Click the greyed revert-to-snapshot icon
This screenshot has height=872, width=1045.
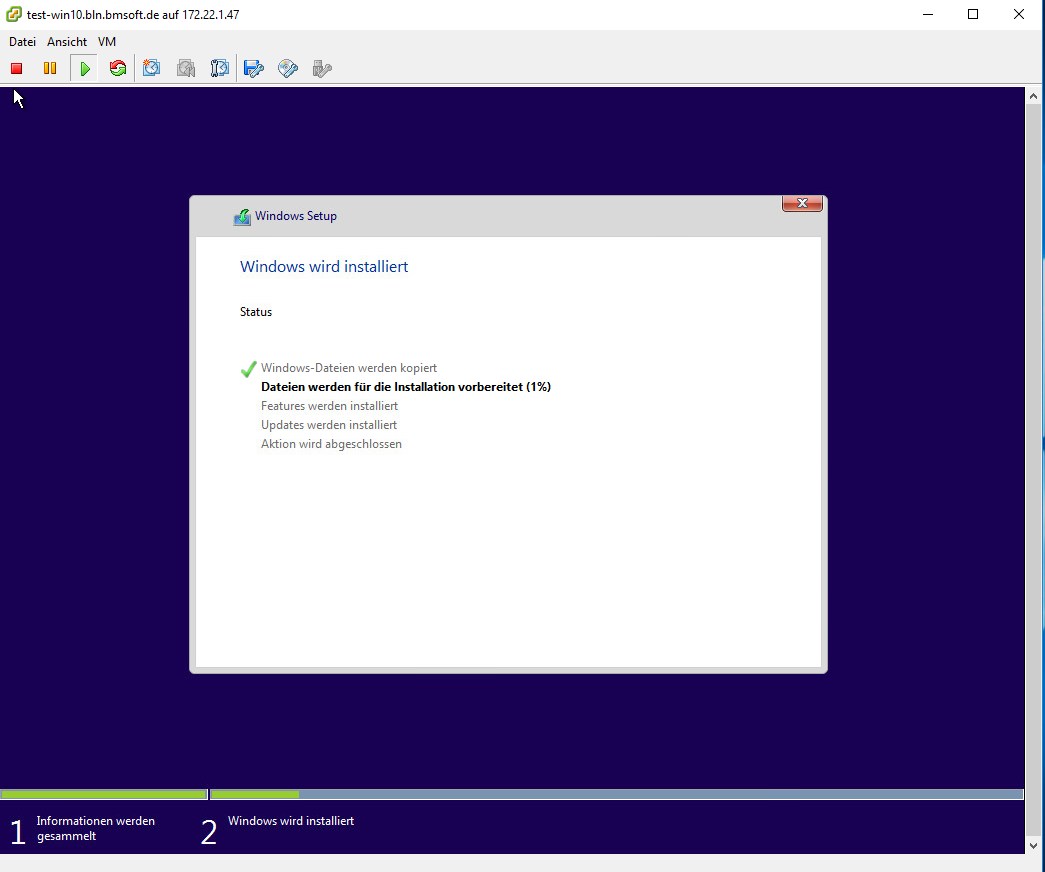(186, 68)
